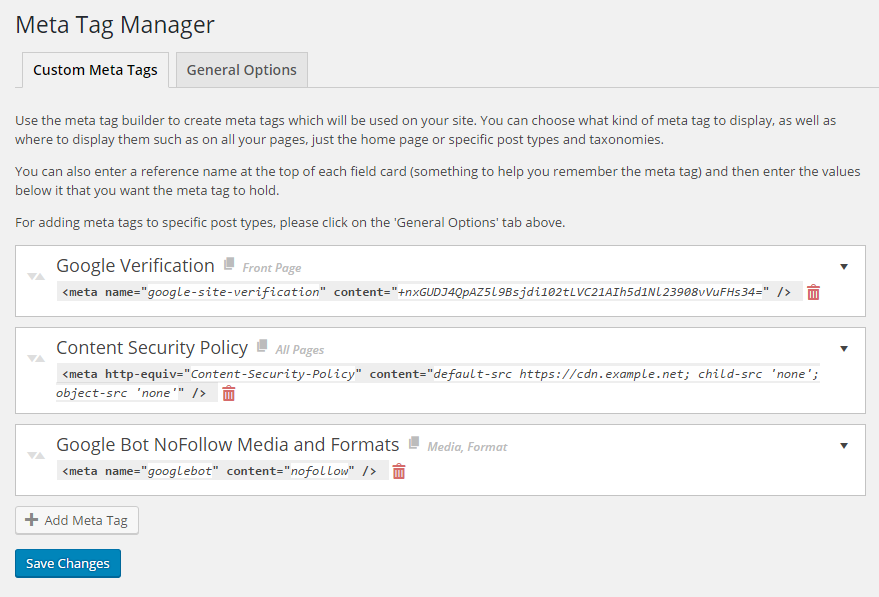Save Changes to meta tags
This screenshot has width=879, height=597.
pyautogui.click(x=68, y=563)
